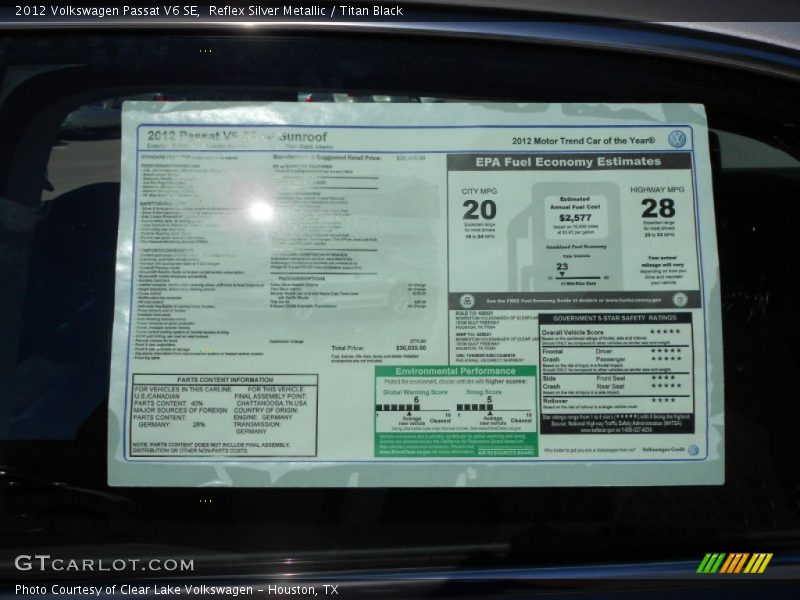Click the Global Warming Score bar
The height and width of the screenshot is (600, 800).
(x=413, y=408)
